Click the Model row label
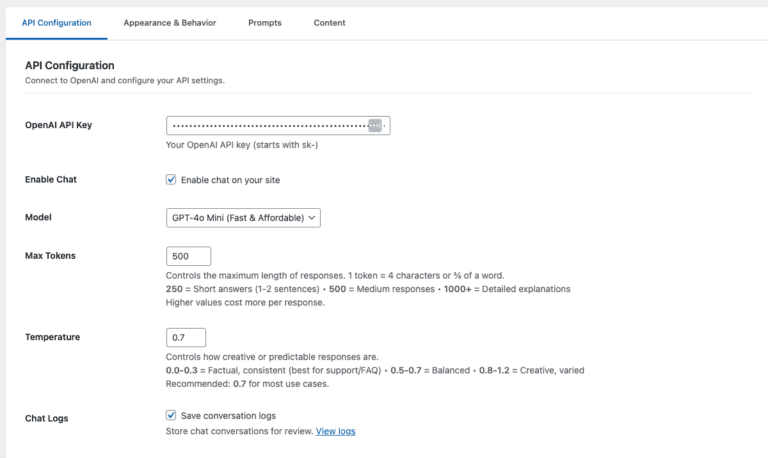Screen dimensions: 768x458 click(x=38, y=217)
